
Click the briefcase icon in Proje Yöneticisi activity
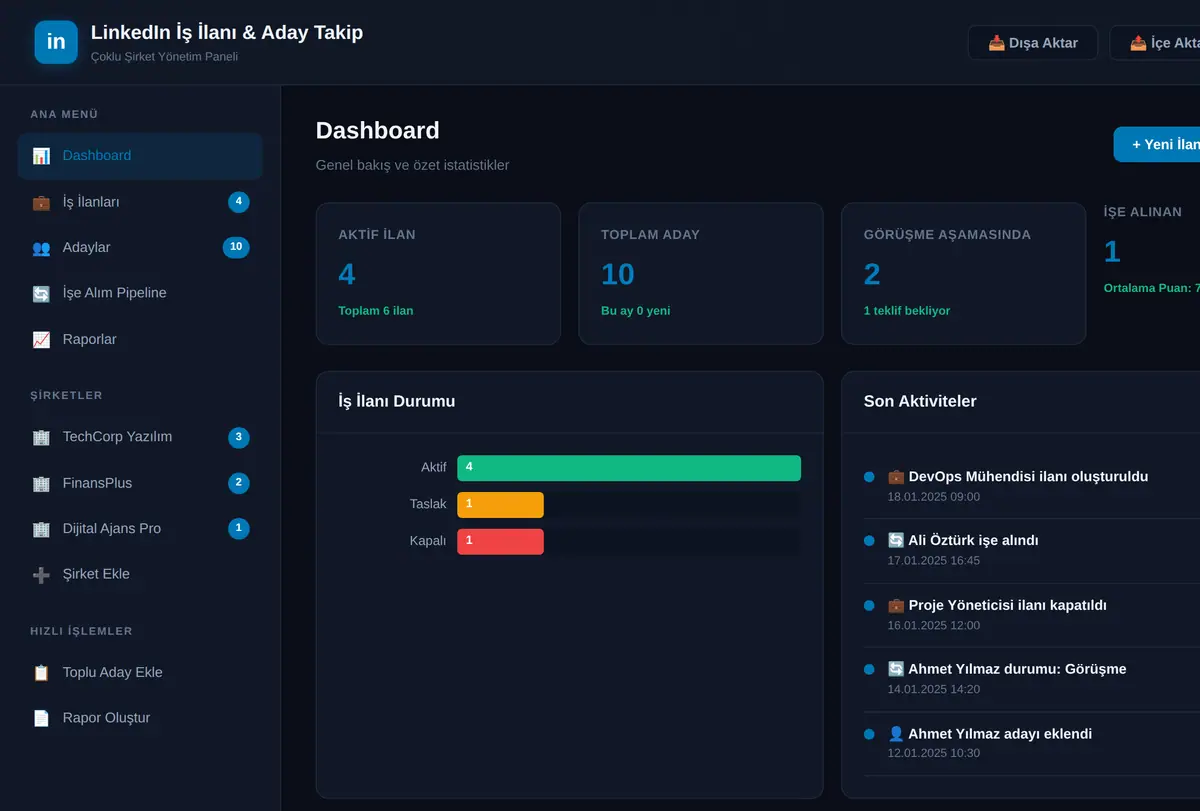[896, 605]
